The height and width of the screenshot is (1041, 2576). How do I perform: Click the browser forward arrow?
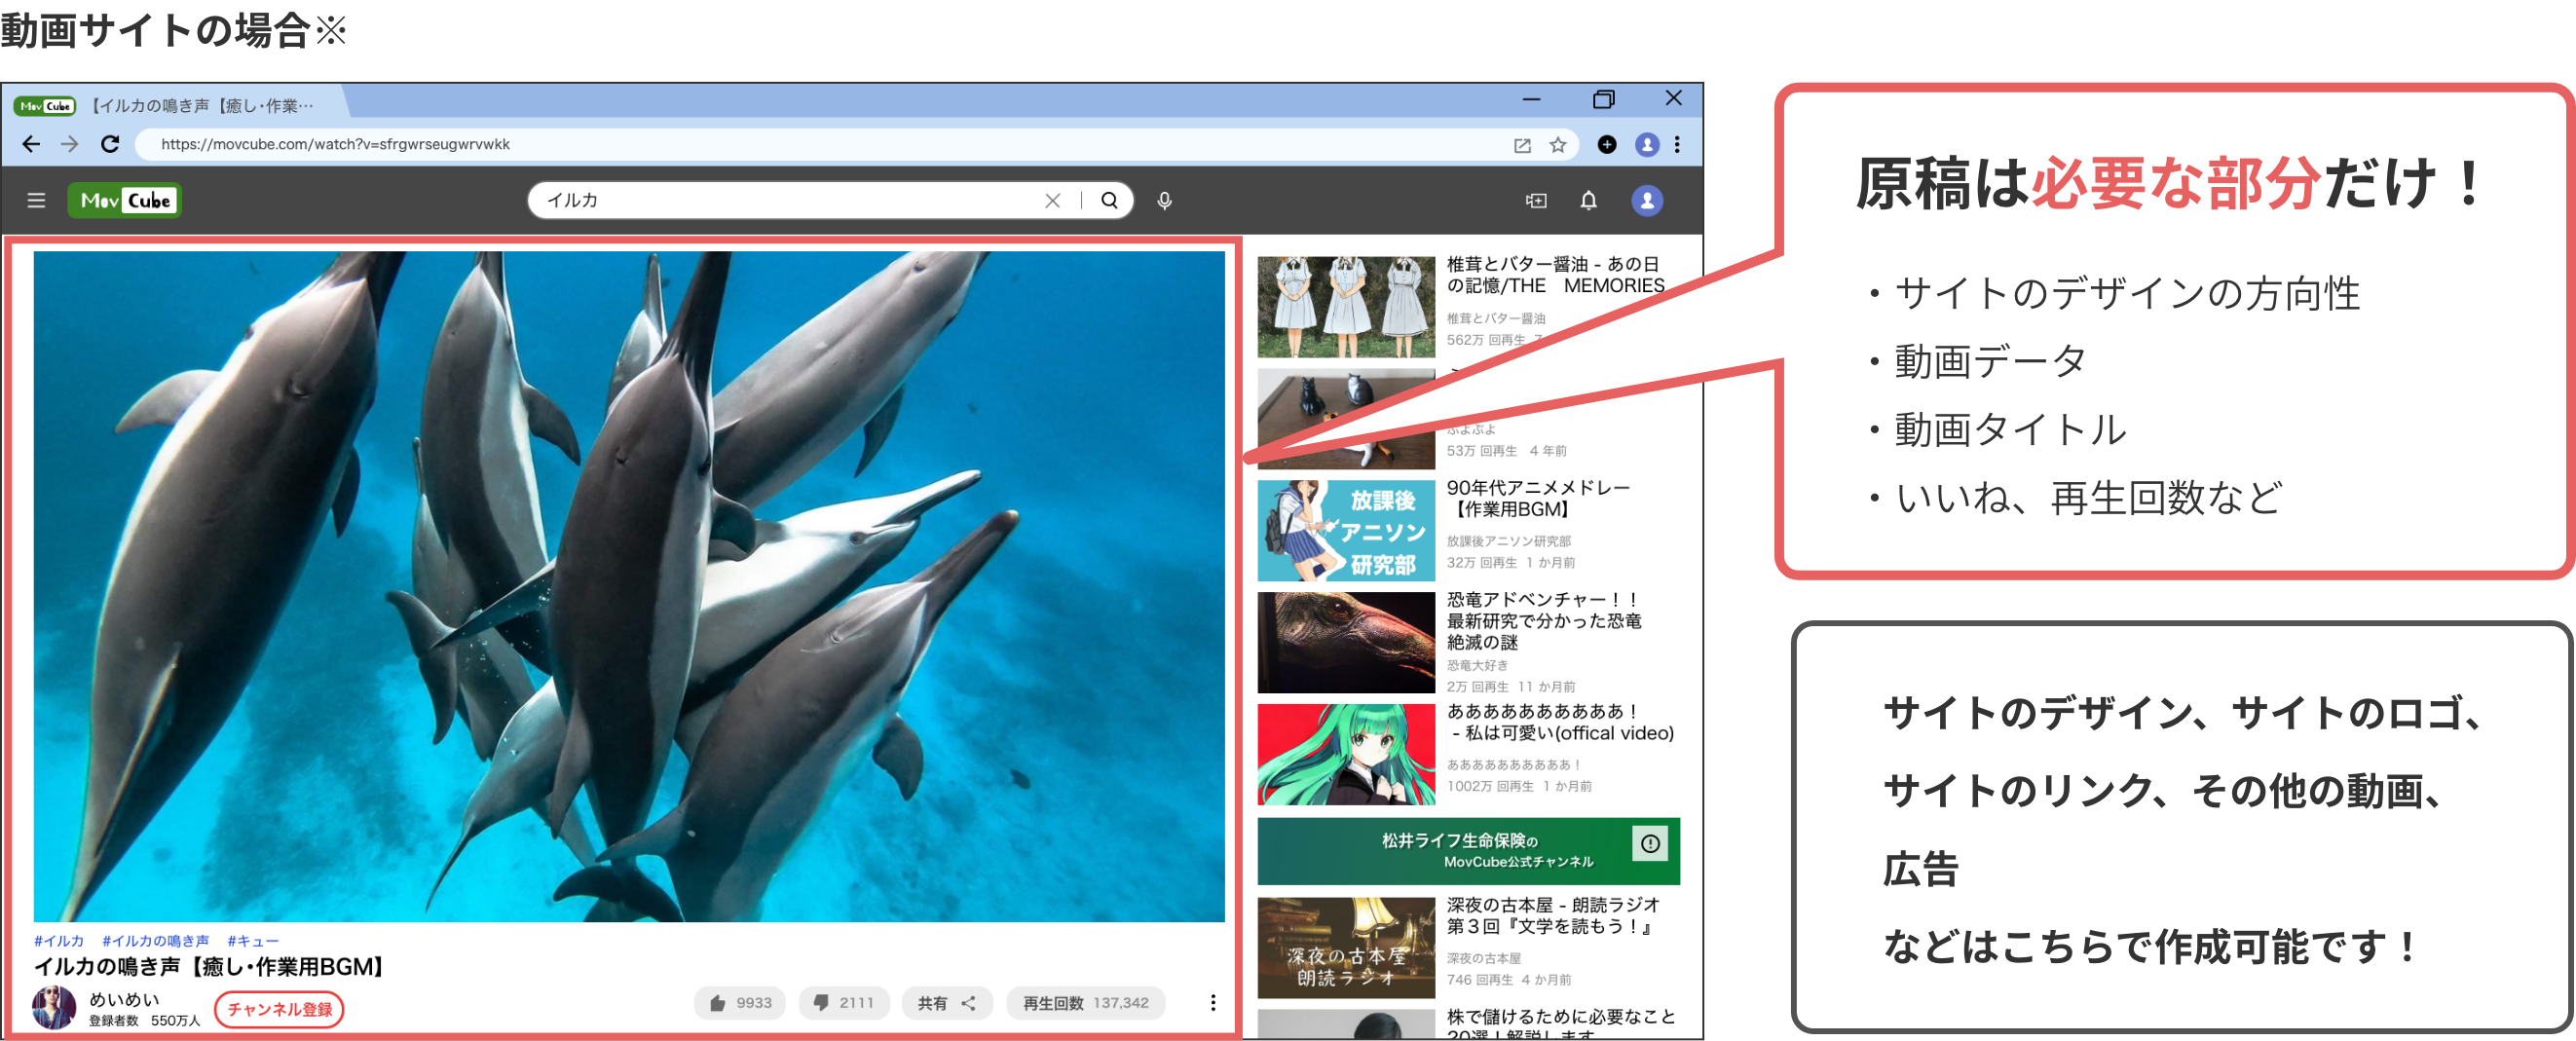(x=69, y=144)
